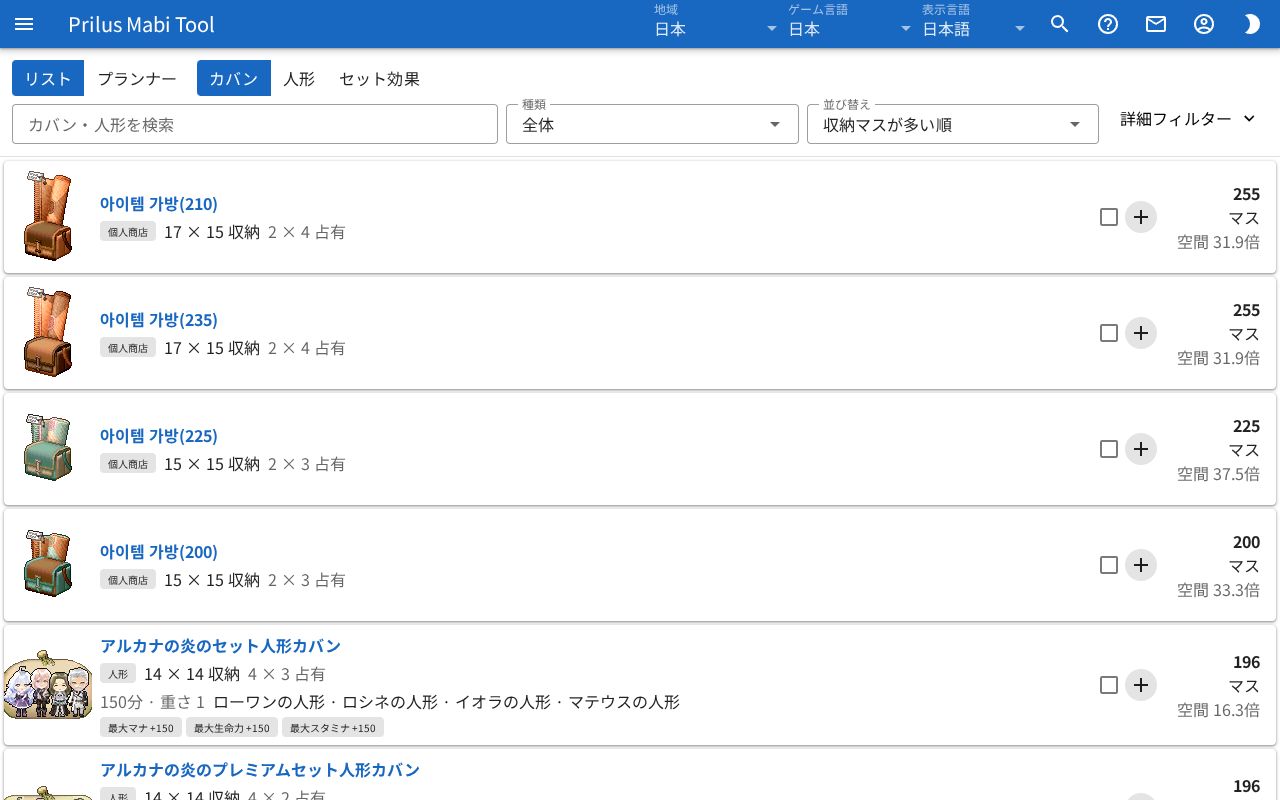
Task: Open the hamburger navigation menu
Action: (24, 24)
